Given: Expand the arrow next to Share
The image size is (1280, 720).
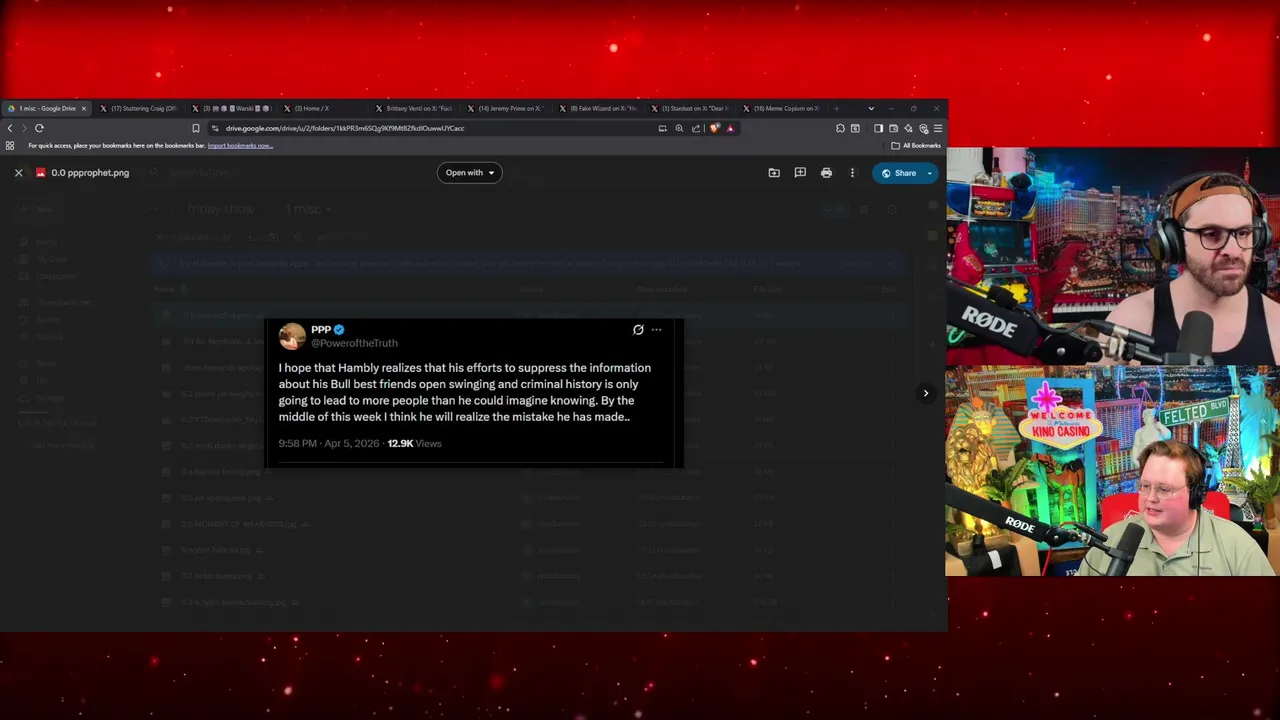Looking at the screenshot, I should [930, 173].
